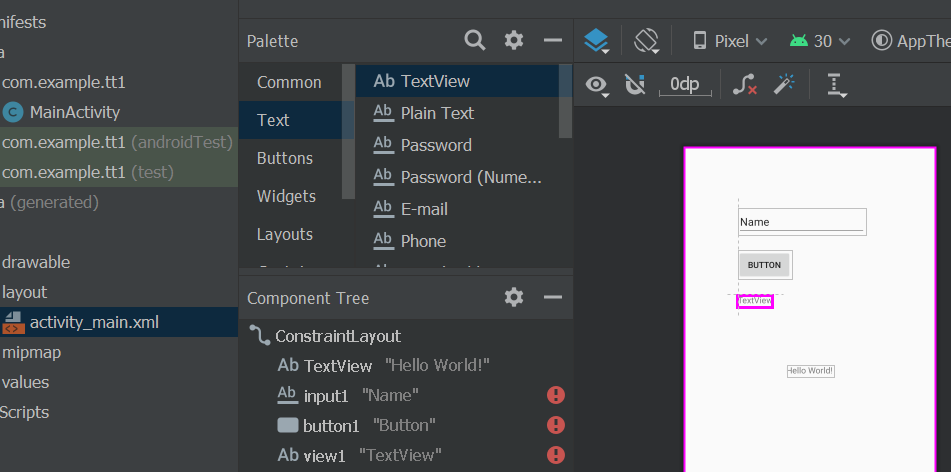This screenshot has width=951, height=472.
Task: Open View Options eye dropdown
Action: tap(597, 85)
